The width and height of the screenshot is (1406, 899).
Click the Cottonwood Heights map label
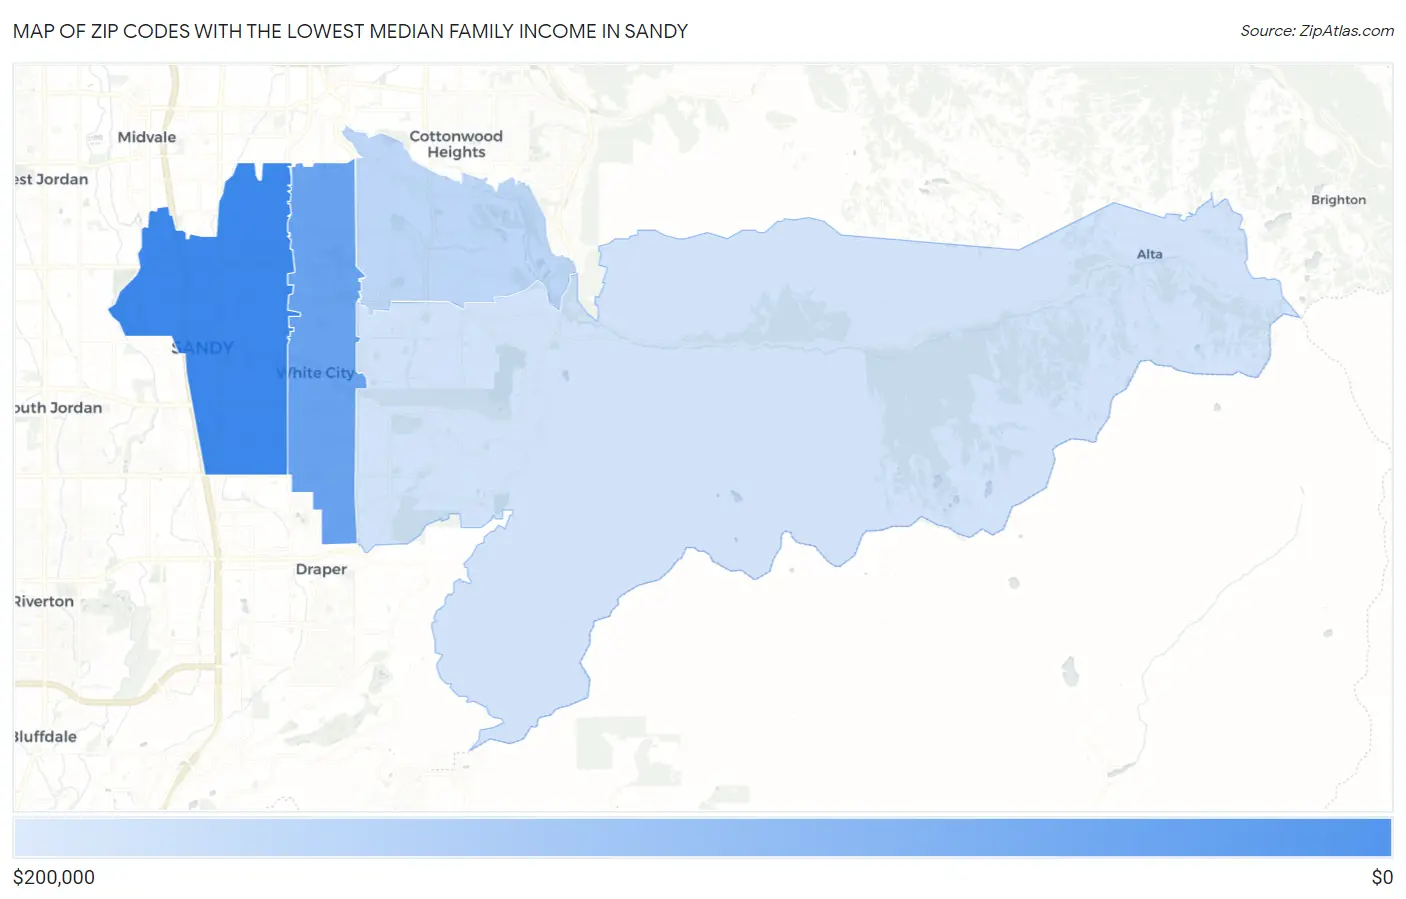(x=456, y=144)
